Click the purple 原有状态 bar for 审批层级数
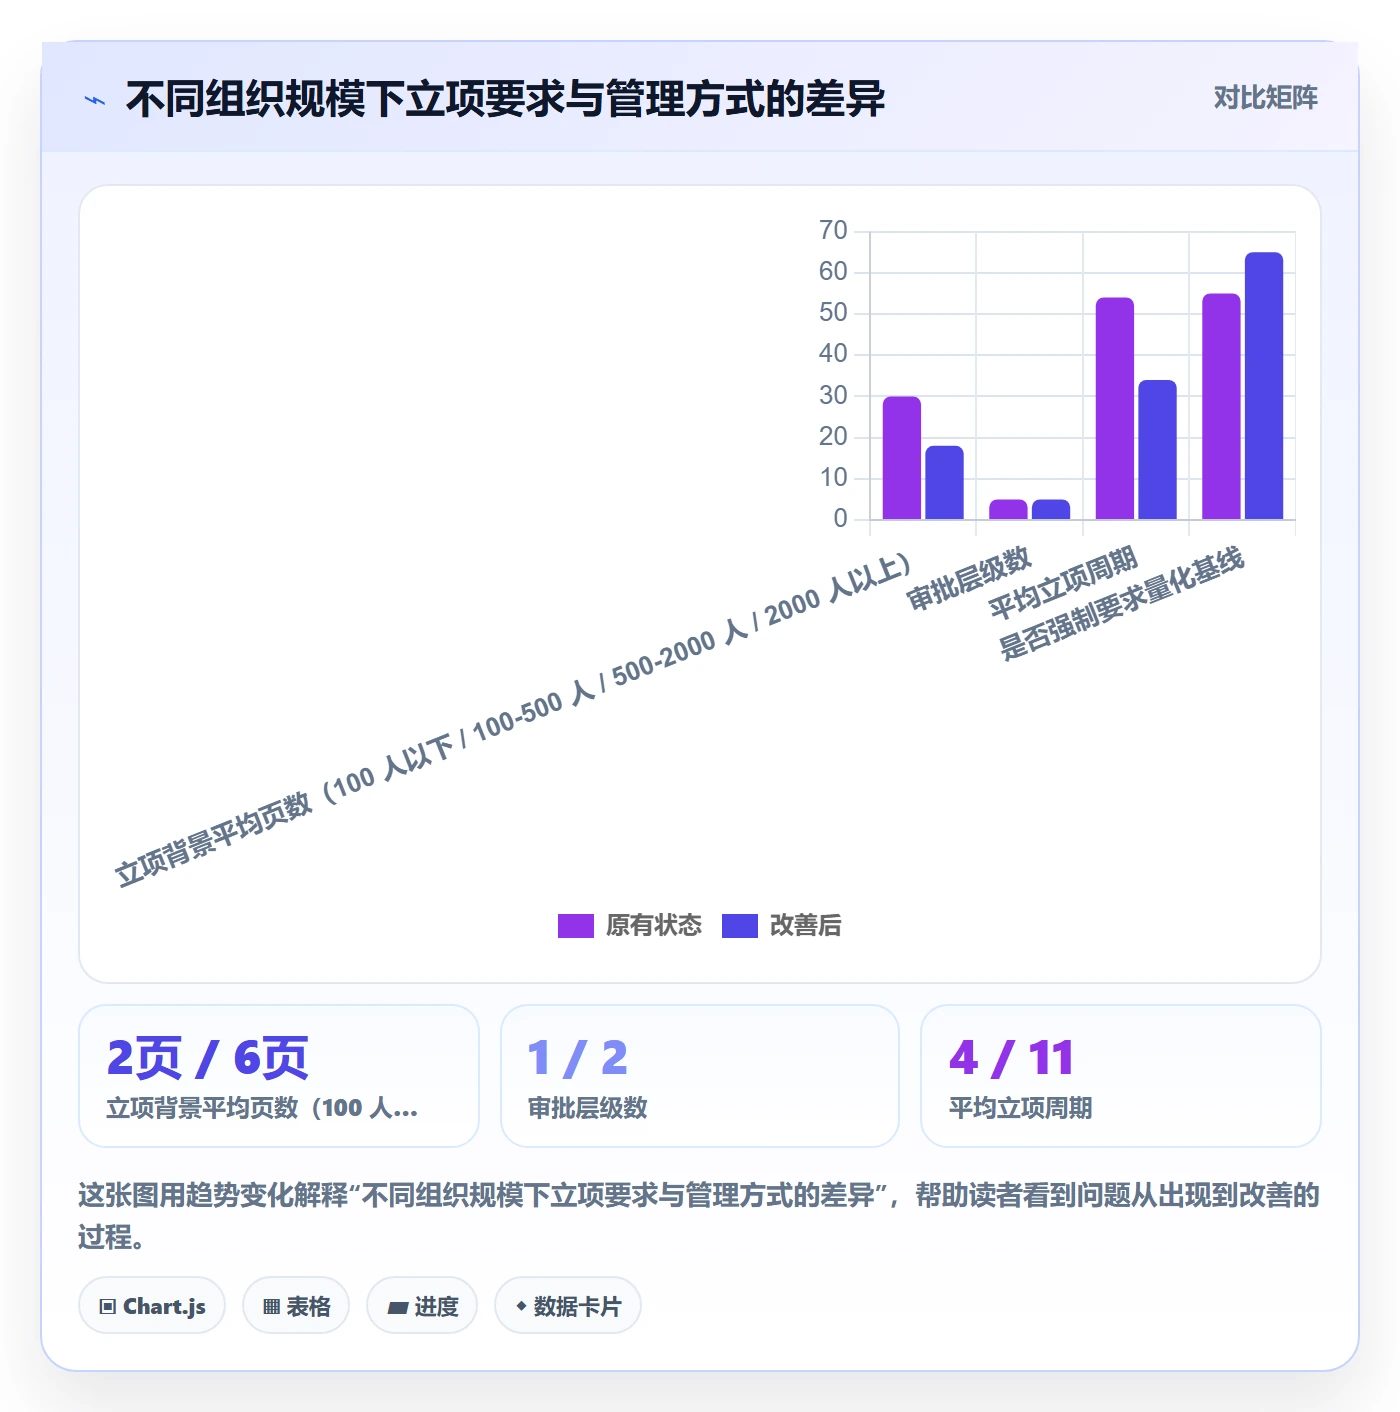The height and width of the screenshot is (1412, 1400). point(1008,510)
